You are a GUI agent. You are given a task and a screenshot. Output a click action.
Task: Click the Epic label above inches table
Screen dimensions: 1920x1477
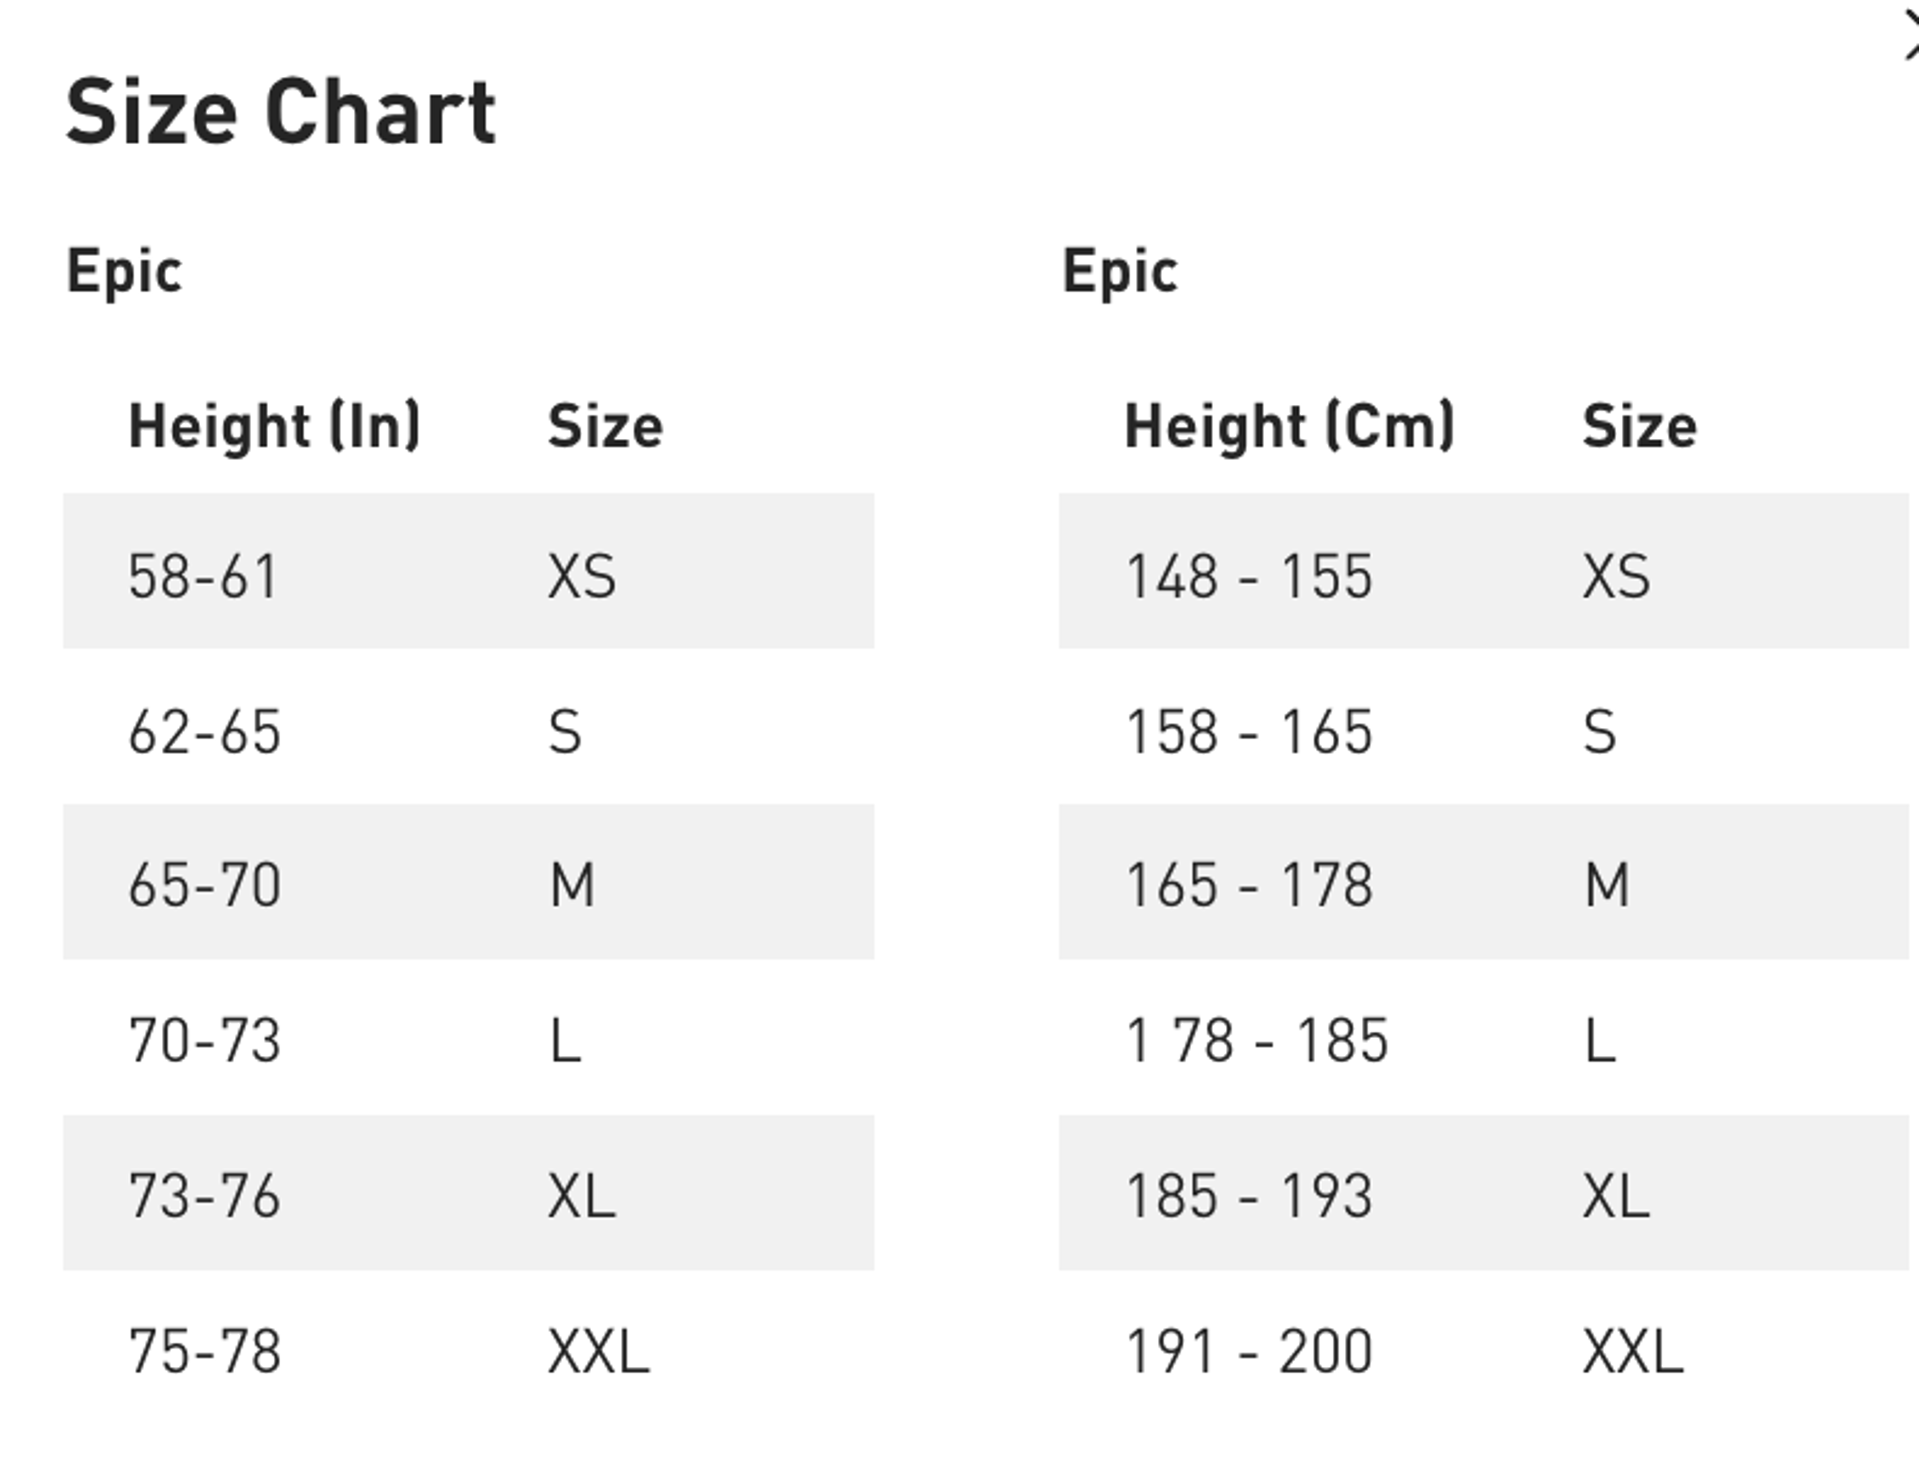coord(124,271)
